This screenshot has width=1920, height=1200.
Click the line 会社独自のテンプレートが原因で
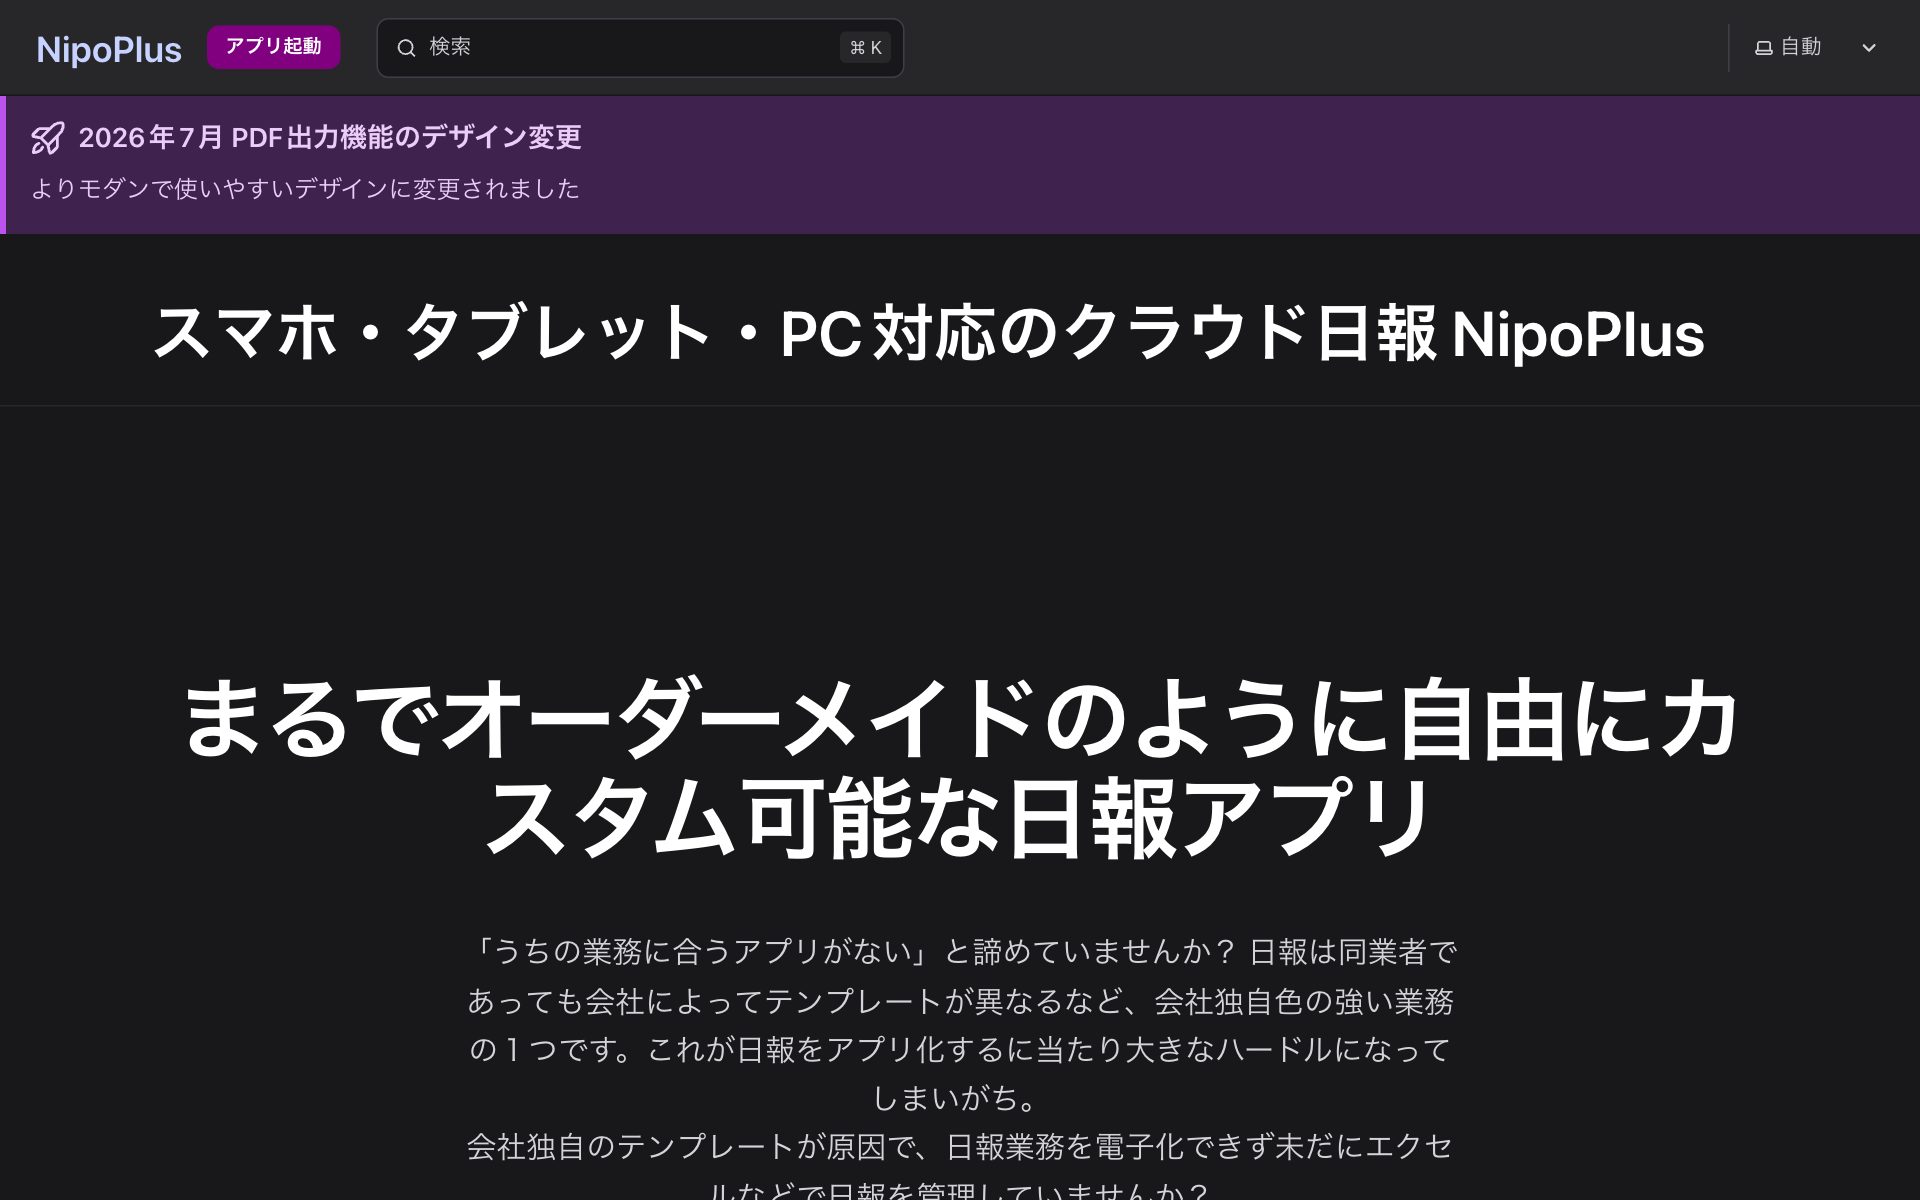click(x=960, y=1147)
